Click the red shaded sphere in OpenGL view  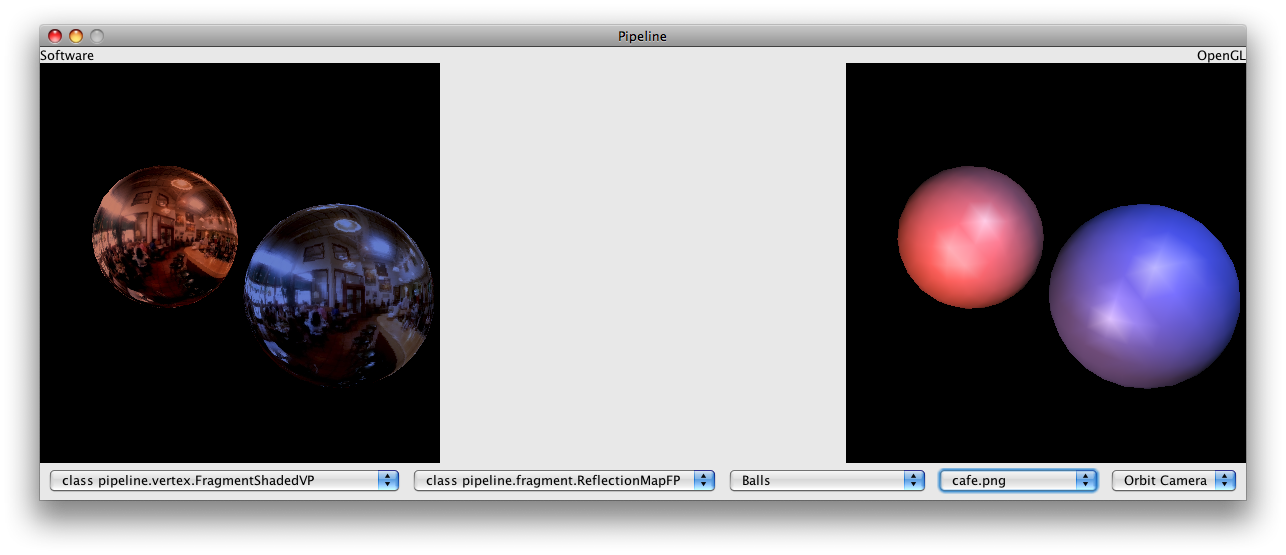click(x=969, y=237)
